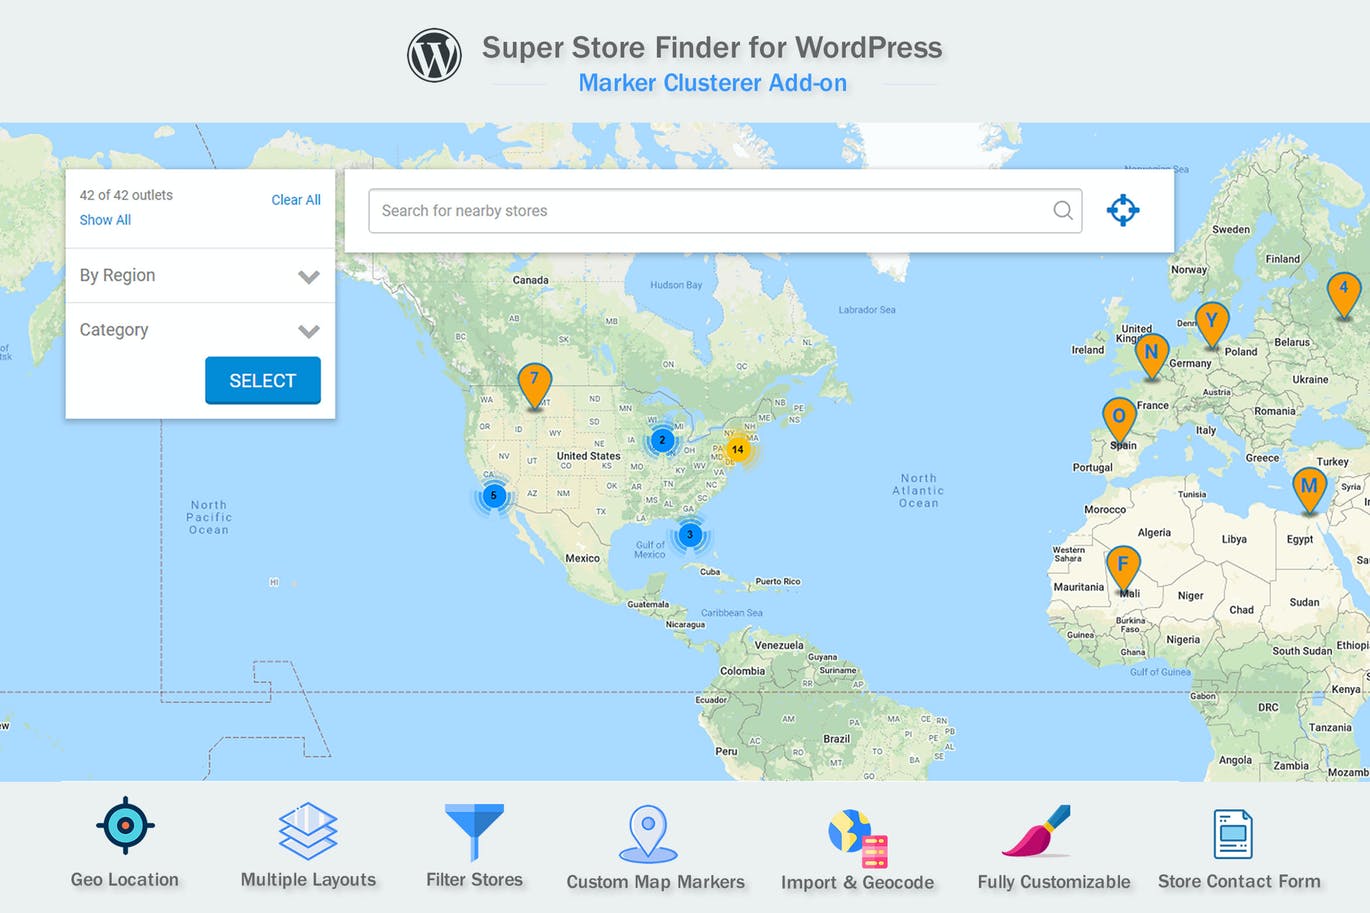Click the geolocation crosshair button beside search
Image resolution: width=1370 pixels, height=913 pixels.
[1123, 211]
